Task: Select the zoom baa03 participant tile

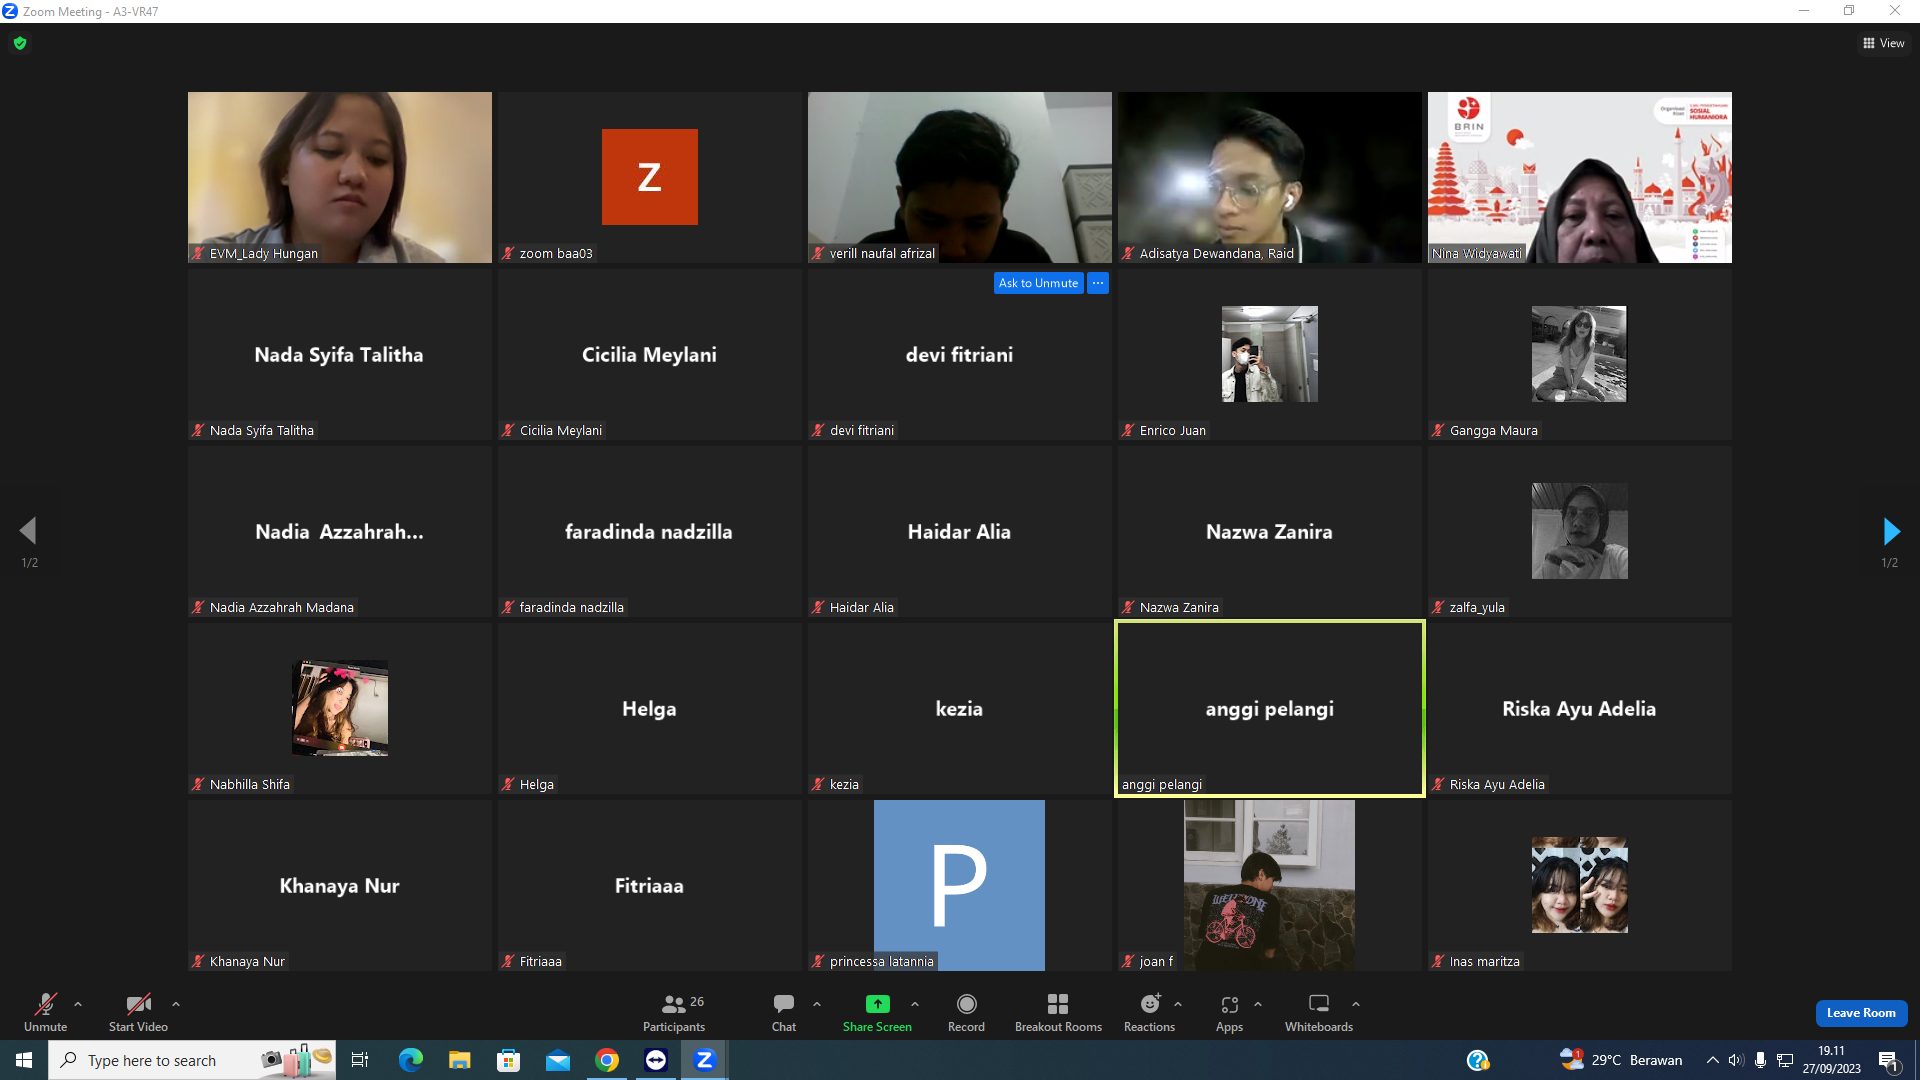Action: 650,177
